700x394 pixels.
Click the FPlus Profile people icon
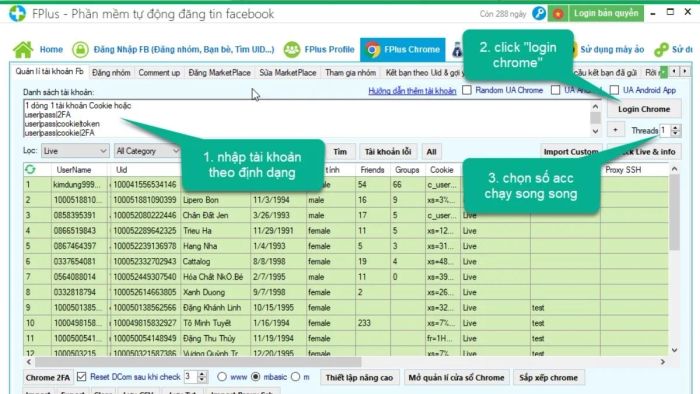(292, 50)
